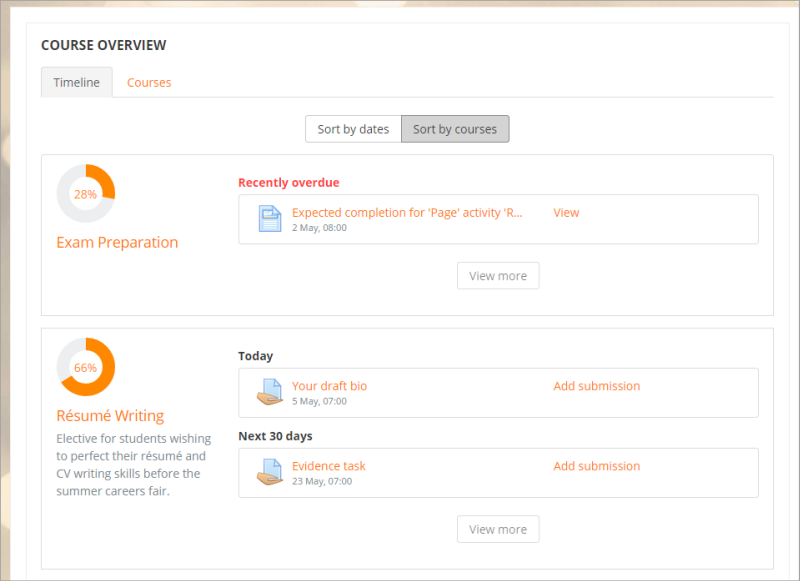Click View link for the overdue Page activity
Screen dimensions: 800x581
566,212
